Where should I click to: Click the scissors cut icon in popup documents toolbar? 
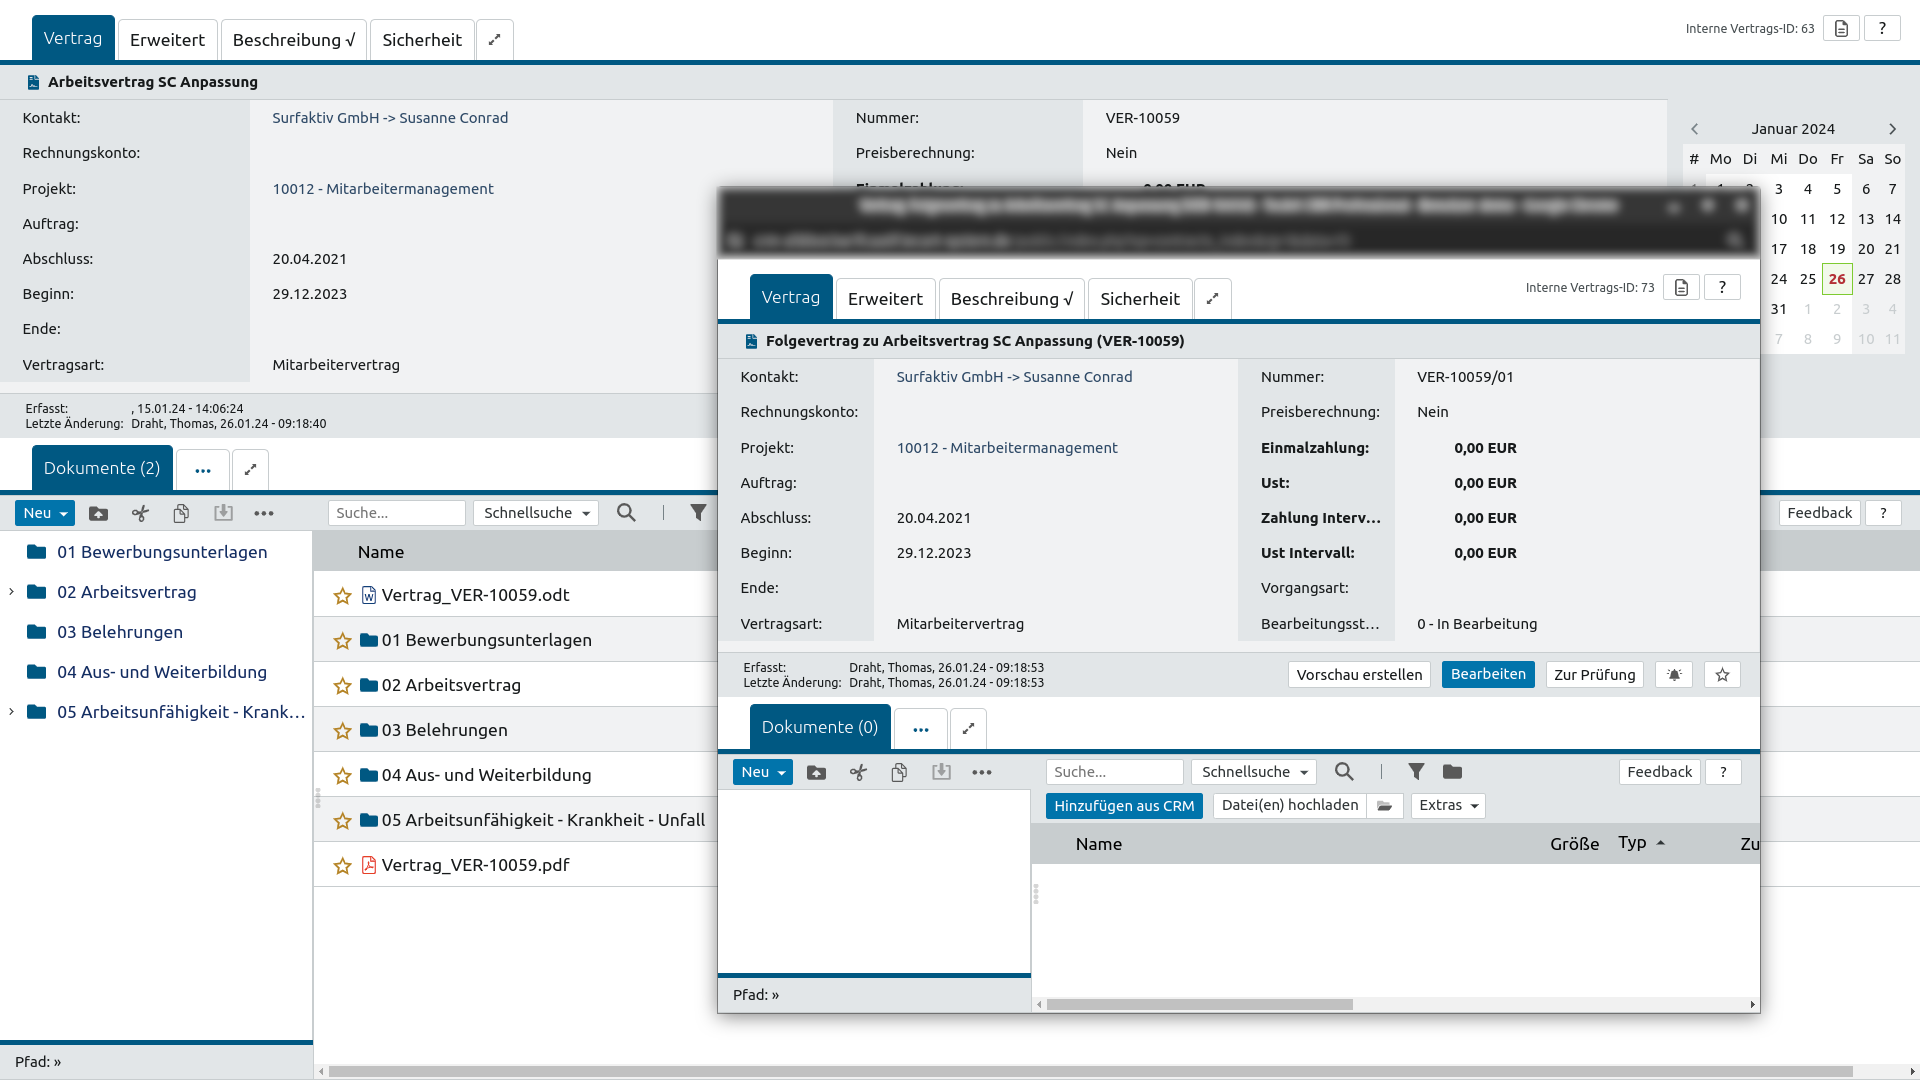click(x=858, y=772)
